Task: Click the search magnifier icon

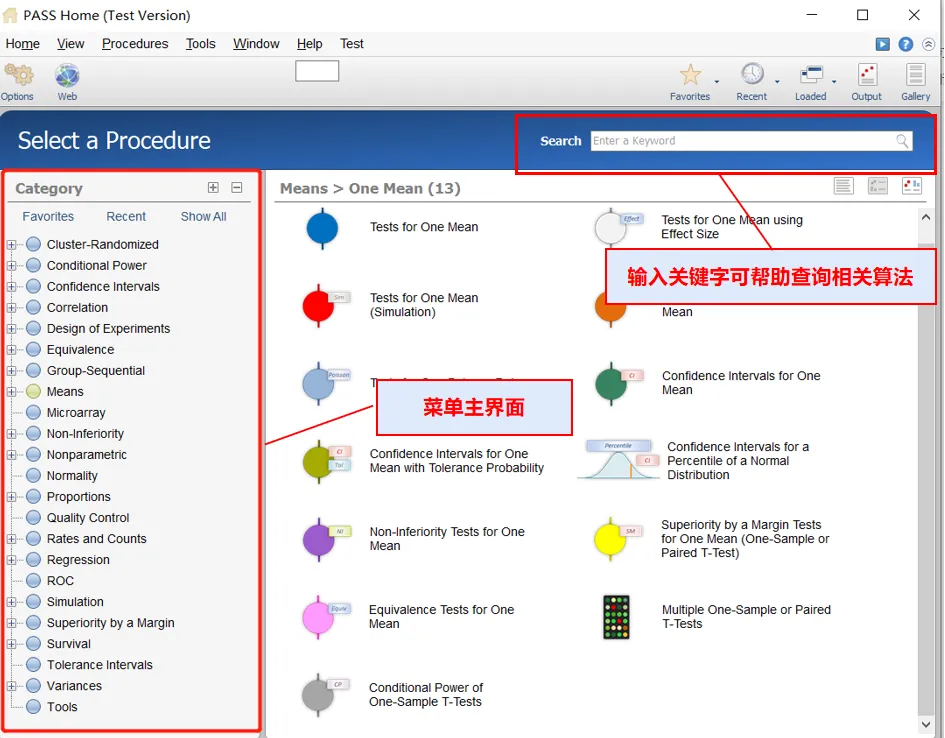Action: 902,141
